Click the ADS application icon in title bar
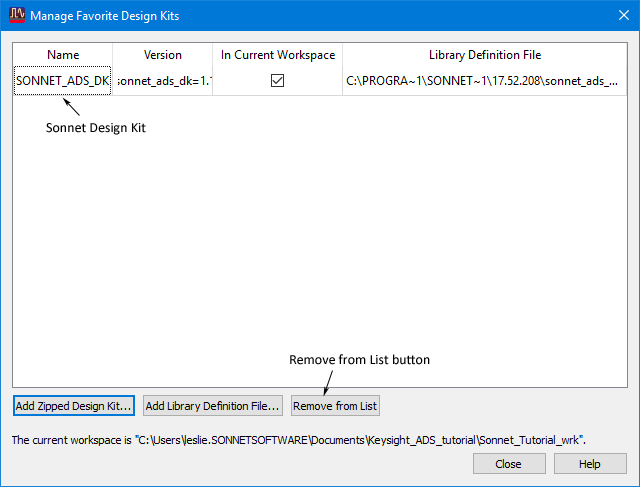Viewport: 640px width, 487px height. 17,15
